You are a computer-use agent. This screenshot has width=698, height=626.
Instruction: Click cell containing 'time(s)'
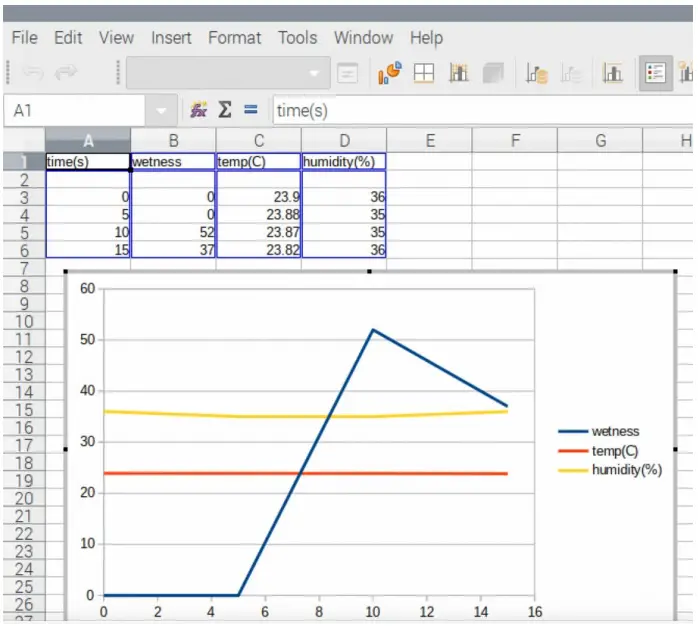[x=88, y=162]
